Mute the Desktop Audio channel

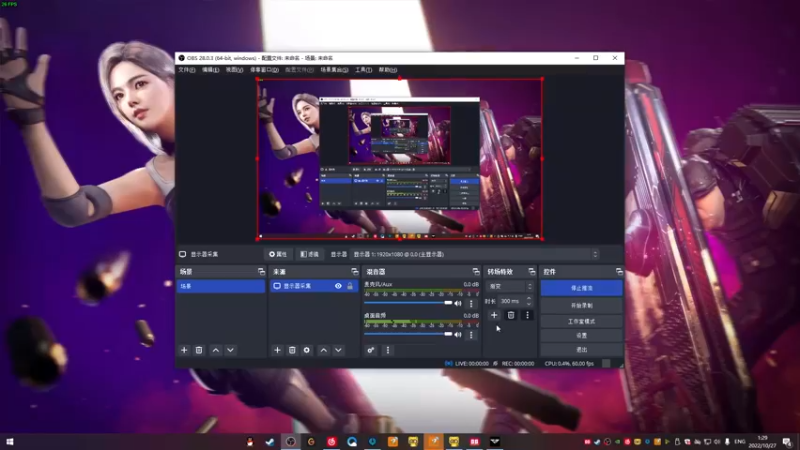[x=458, y=335]
